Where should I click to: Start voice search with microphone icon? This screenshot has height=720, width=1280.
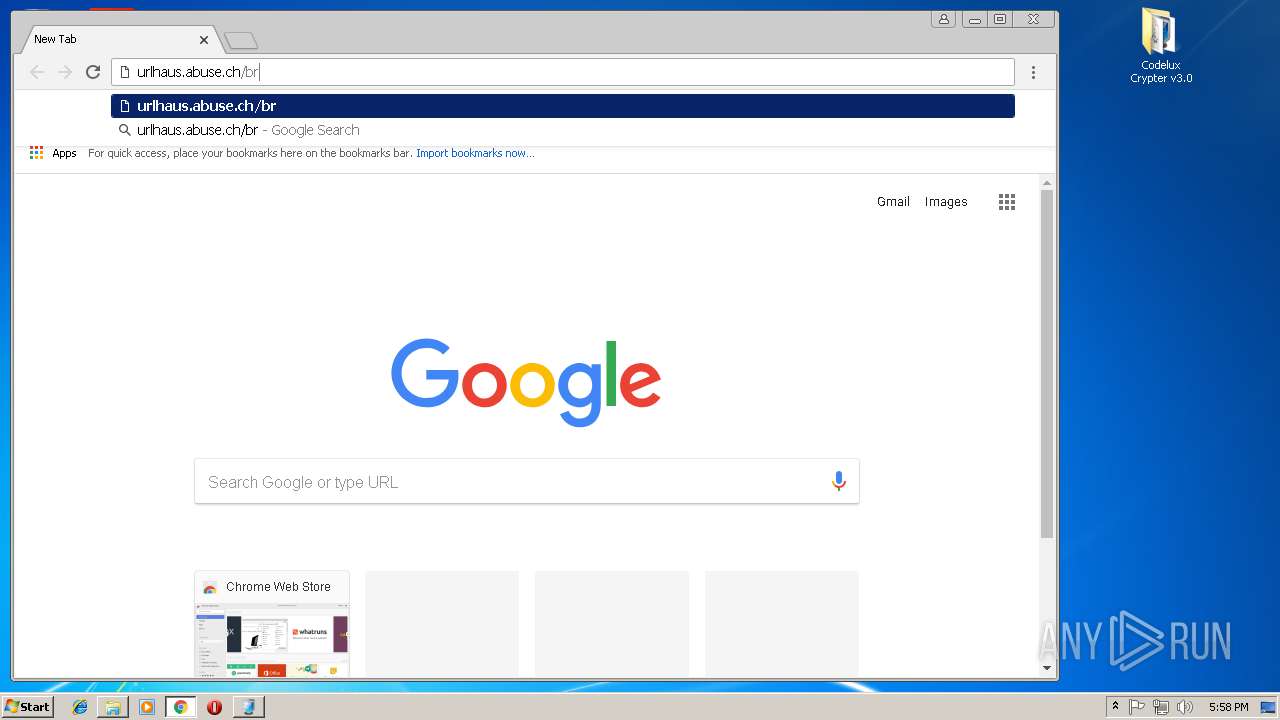[839, 482]
